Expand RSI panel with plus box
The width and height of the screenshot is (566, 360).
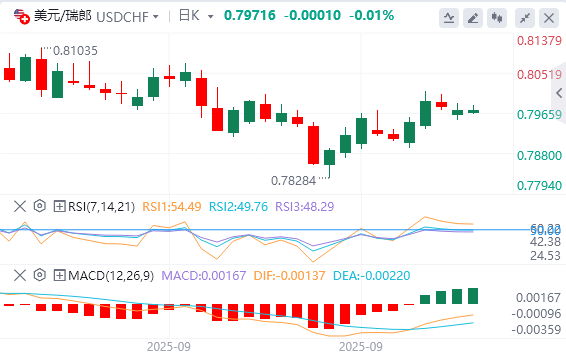59,207
